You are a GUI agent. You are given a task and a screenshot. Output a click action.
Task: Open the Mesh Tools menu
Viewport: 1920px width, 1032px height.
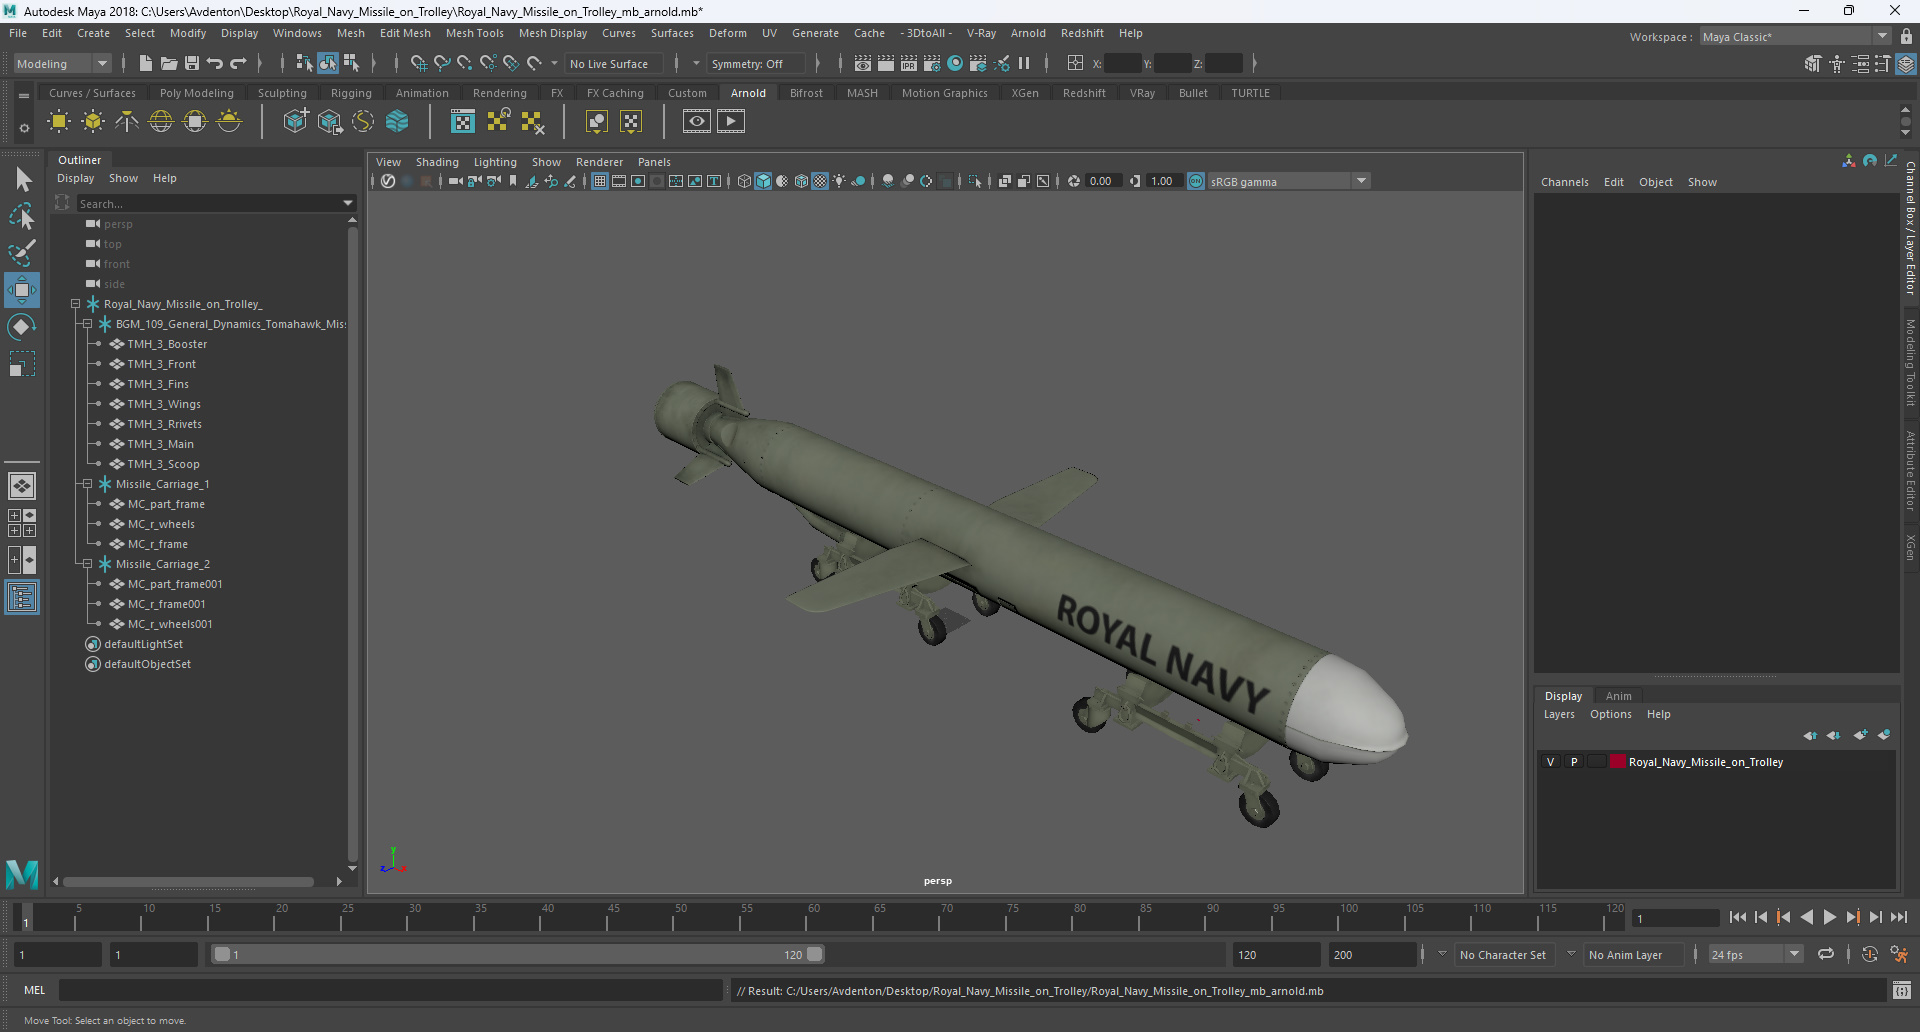[475, 33]
